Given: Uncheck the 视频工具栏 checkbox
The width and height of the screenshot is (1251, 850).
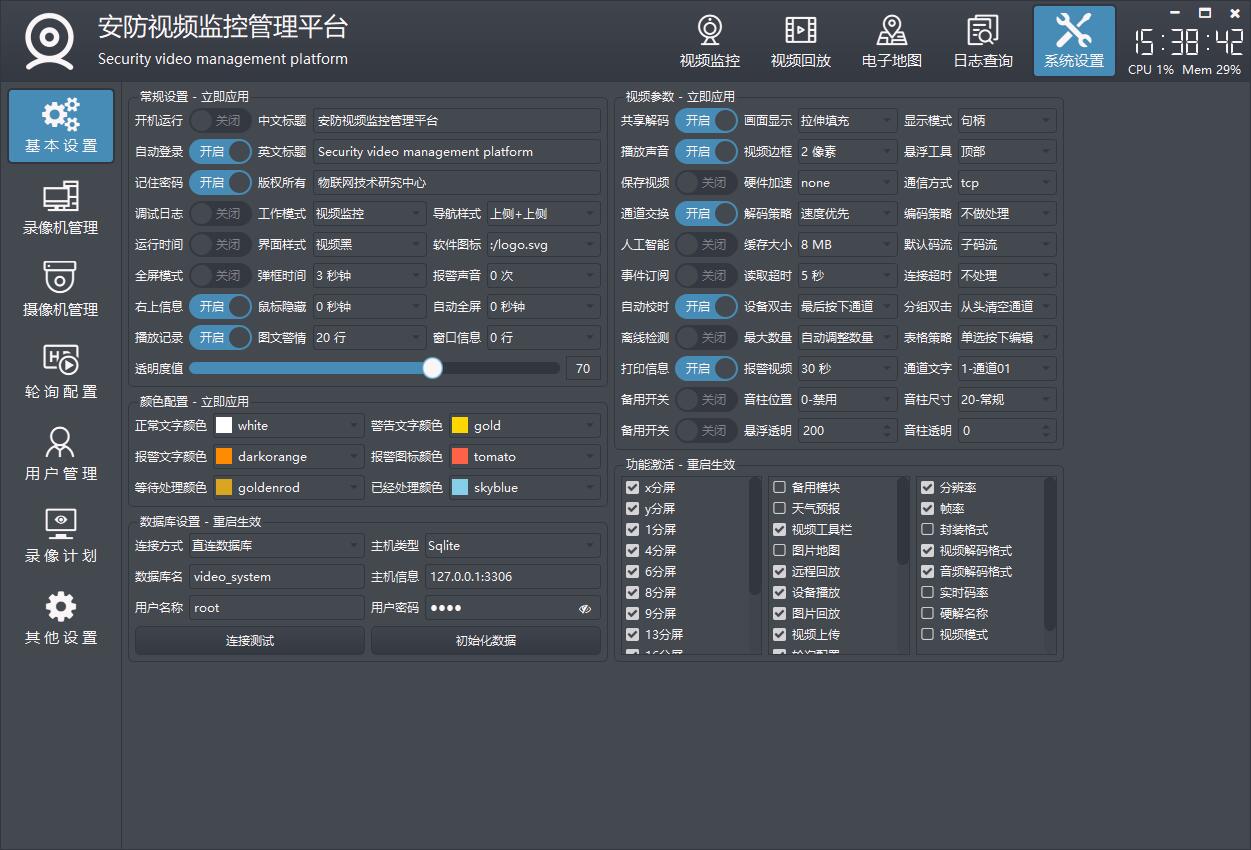Looking at the screenshot, I should coord(780,530).
